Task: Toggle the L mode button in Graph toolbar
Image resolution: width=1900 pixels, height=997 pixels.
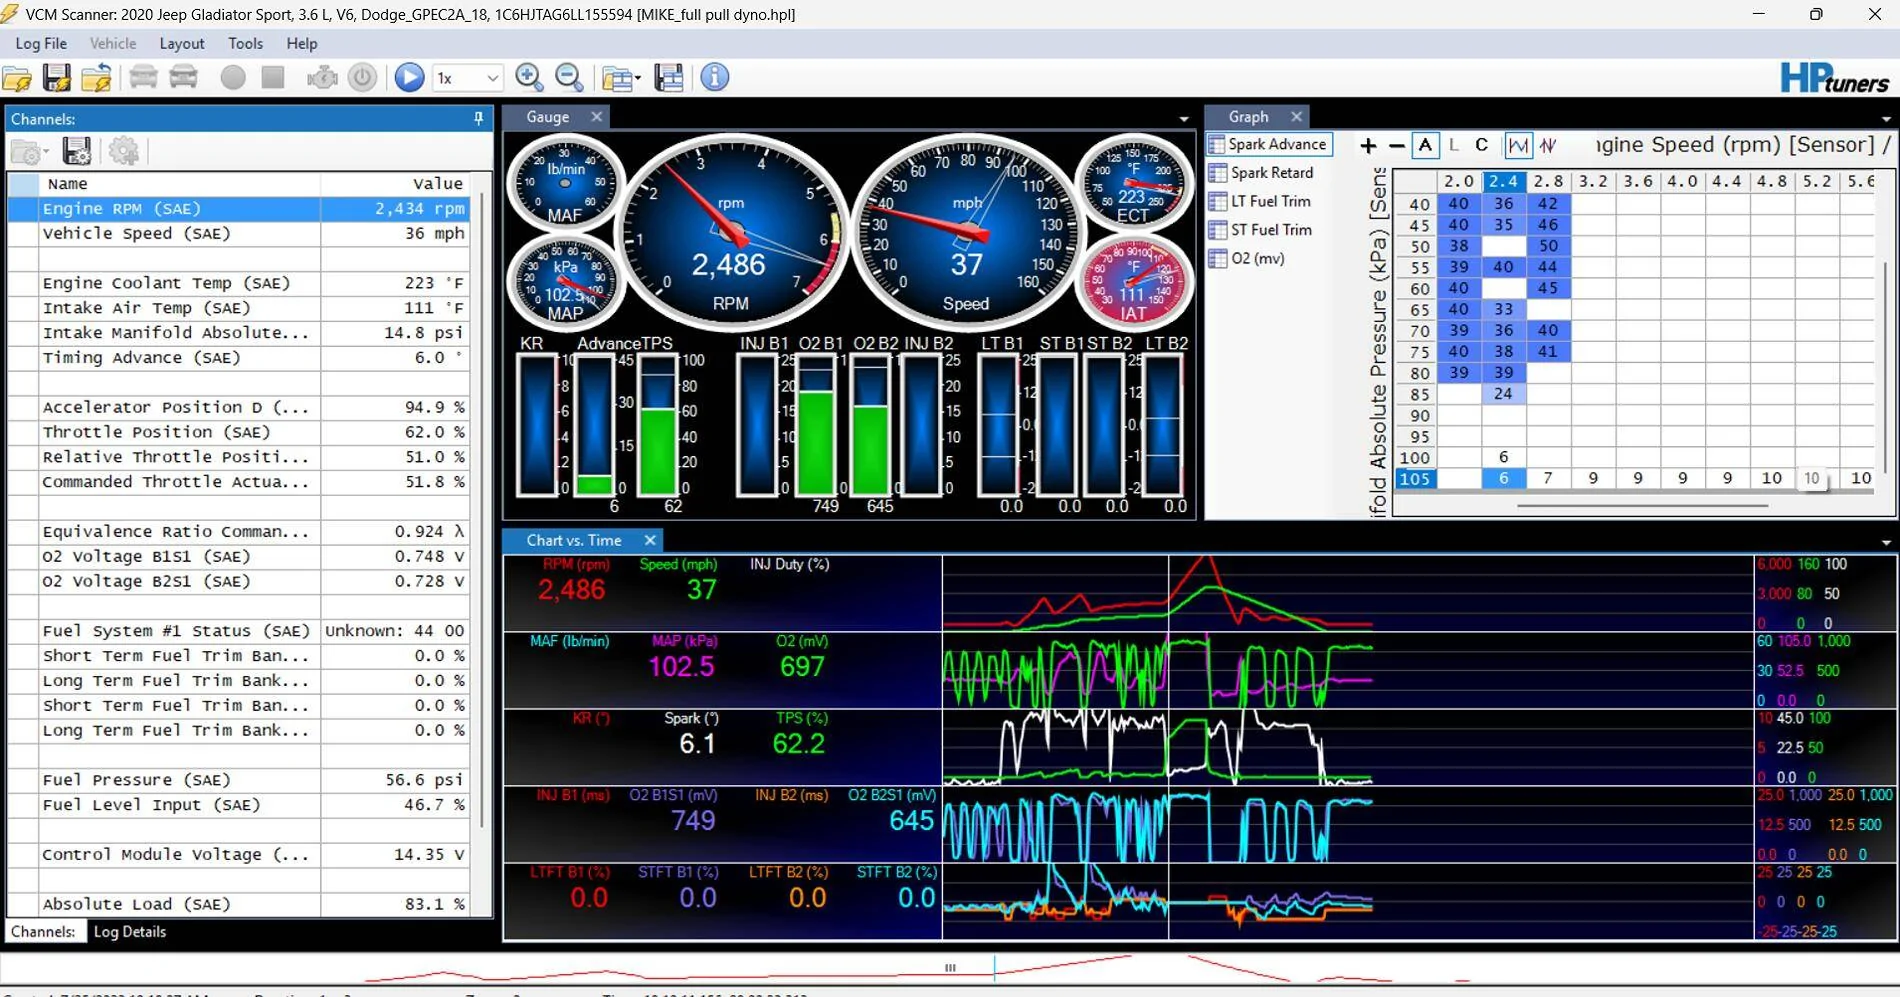Action: click(1453, 146)
